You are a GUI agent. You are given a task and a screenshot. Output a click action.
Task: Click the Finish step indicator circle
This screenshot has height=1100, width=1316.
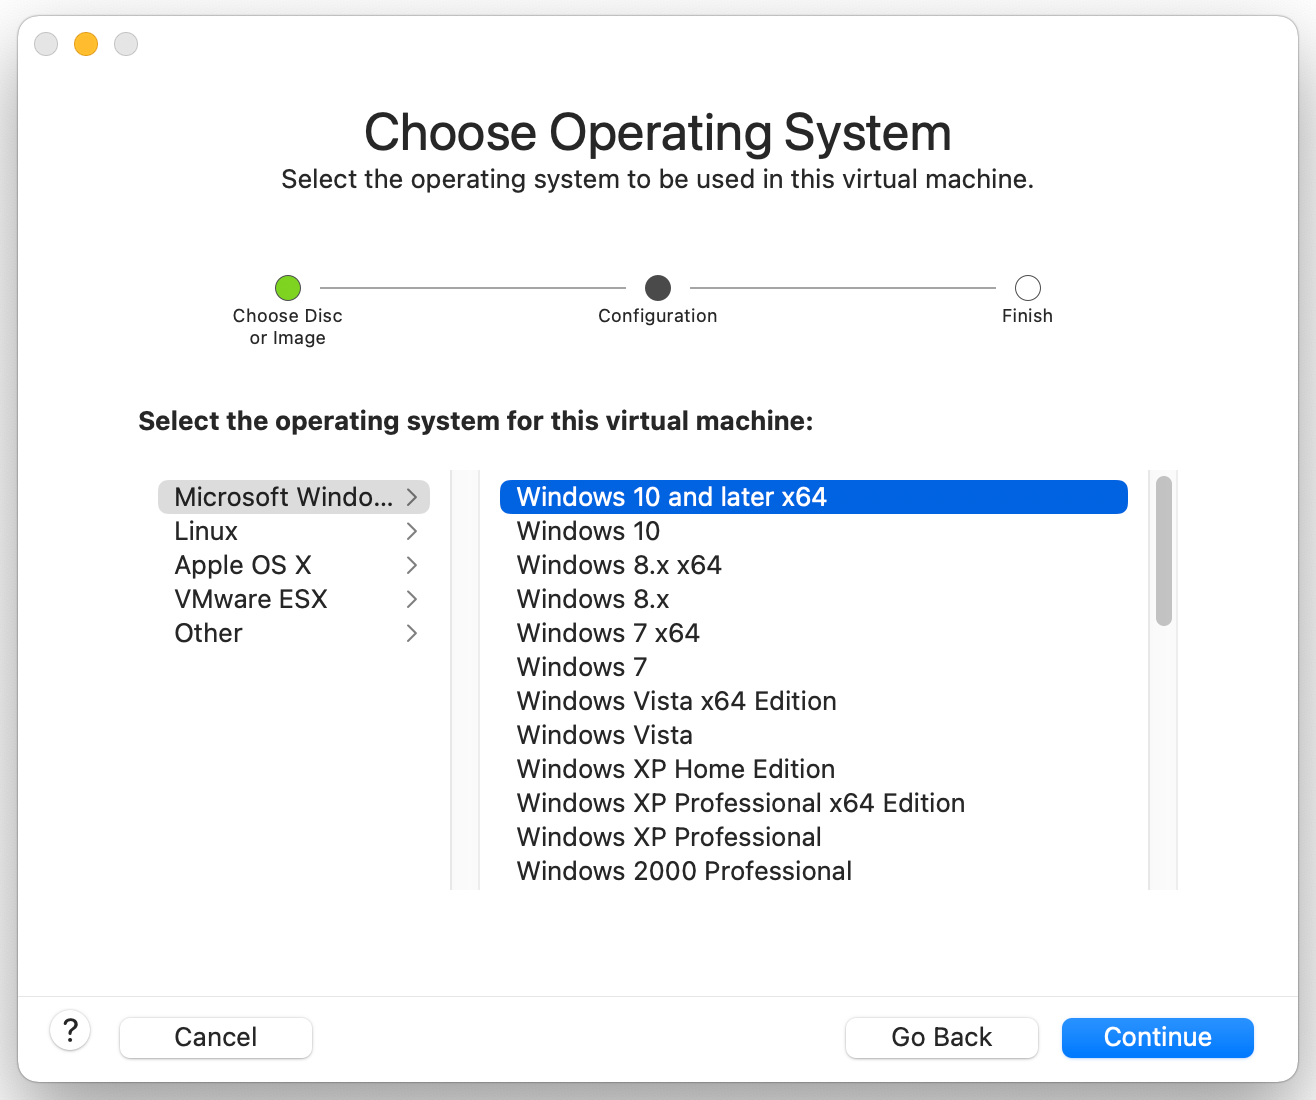tap(1027, 288)
